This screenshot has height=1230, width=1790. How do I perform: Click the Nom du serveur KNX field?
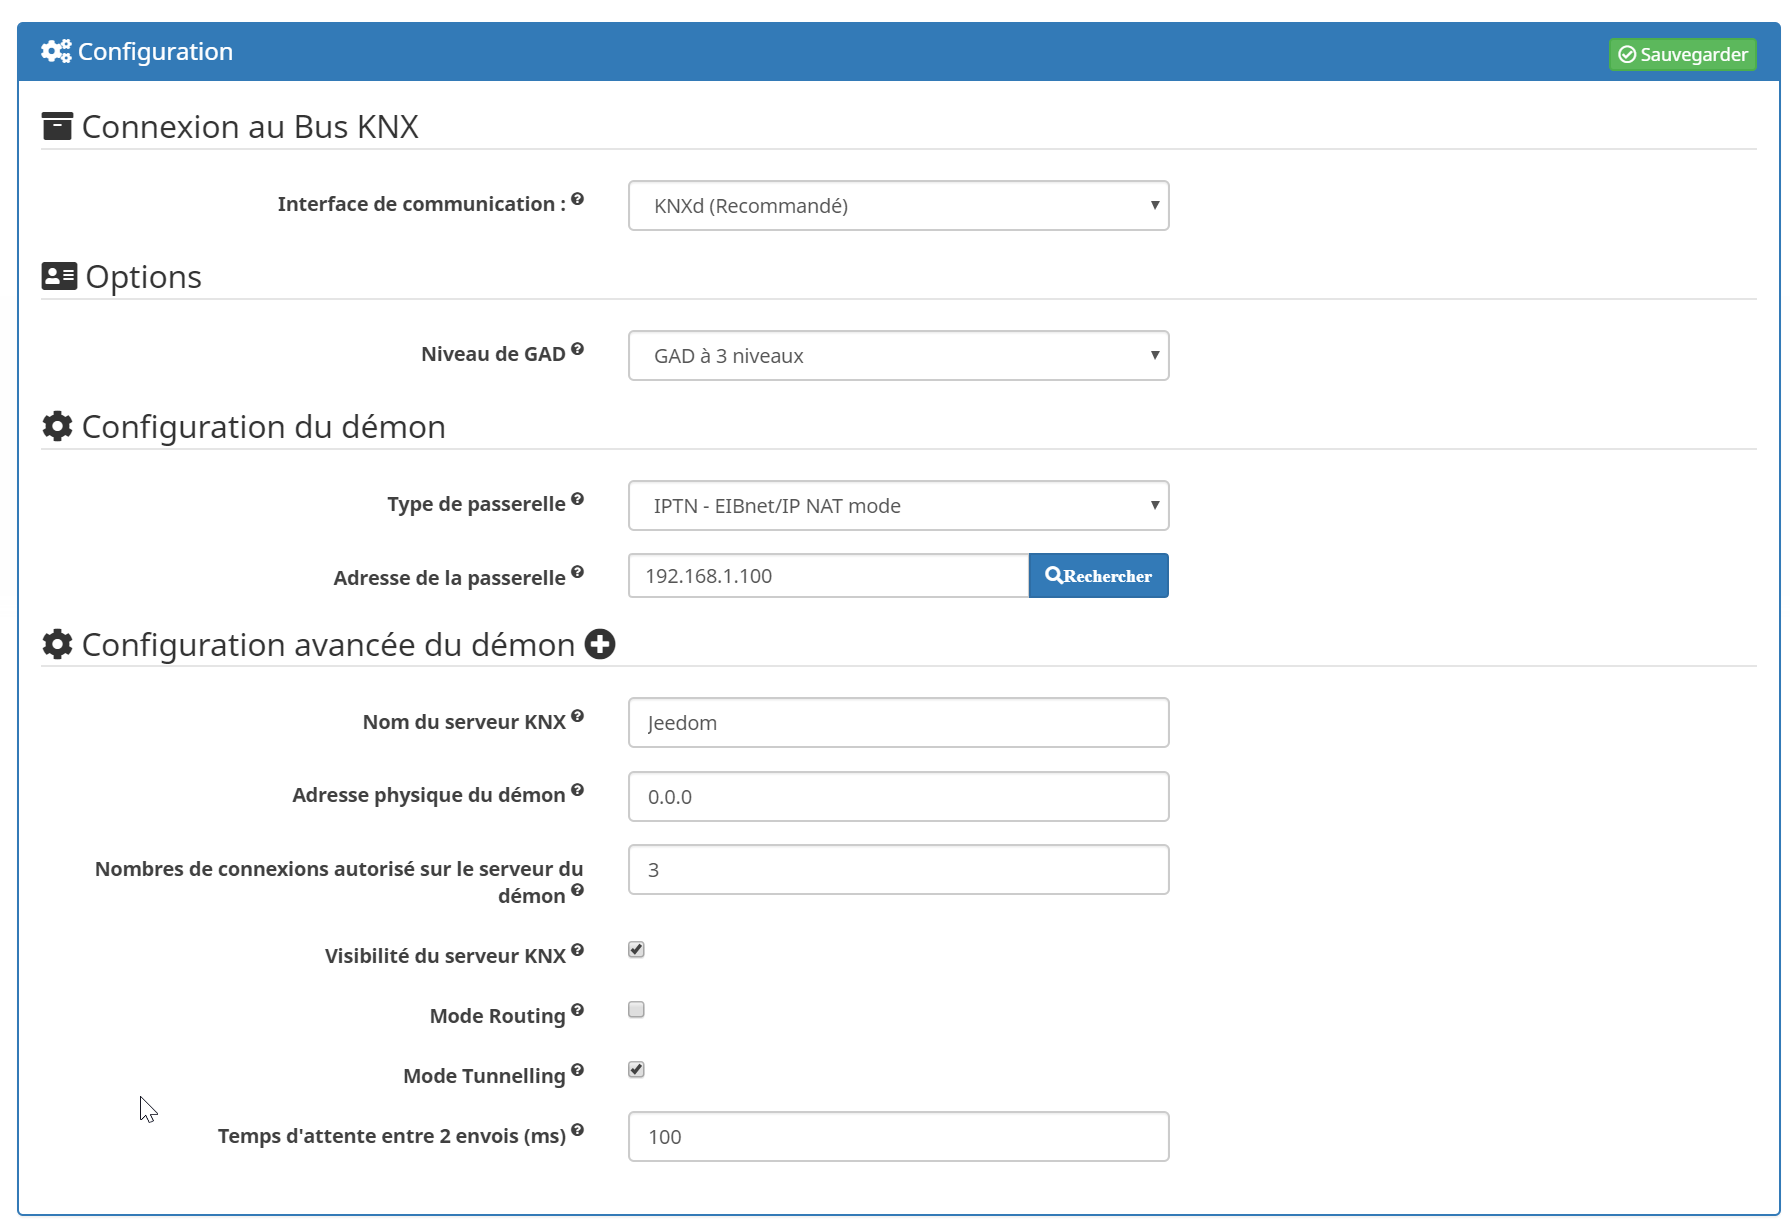[898, 723]
